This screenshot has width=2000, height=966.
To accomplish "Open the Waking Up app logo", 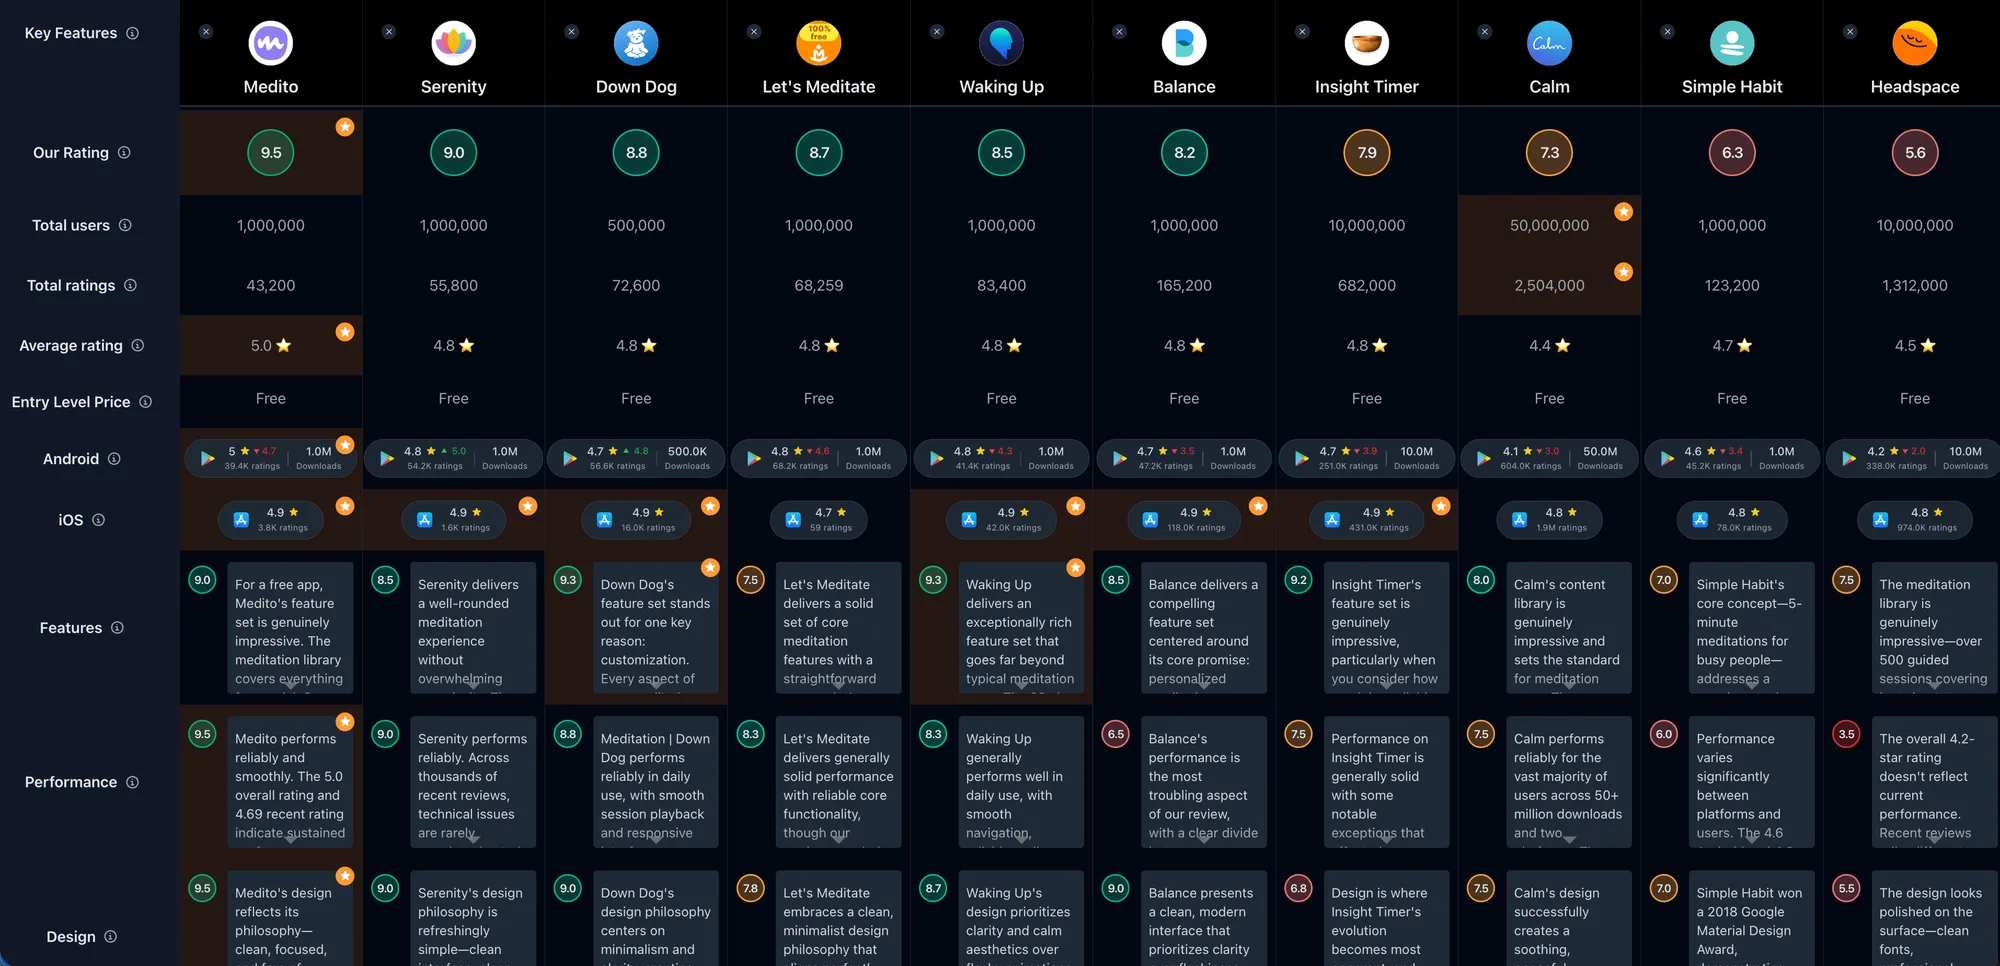I will pyautogui.click(x=1001, y=43).
